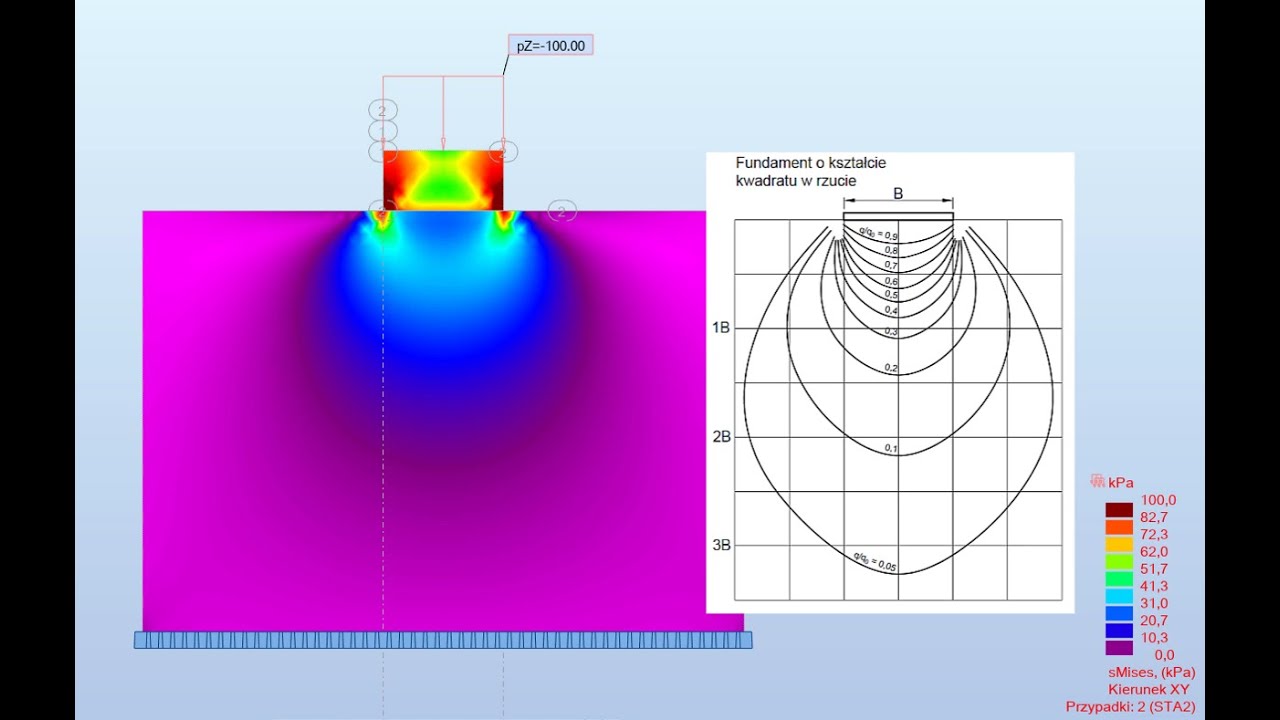Click the Kierunek XY legend line
The width and height of the screenshot is (1280, 720).
click(1151, 689)
